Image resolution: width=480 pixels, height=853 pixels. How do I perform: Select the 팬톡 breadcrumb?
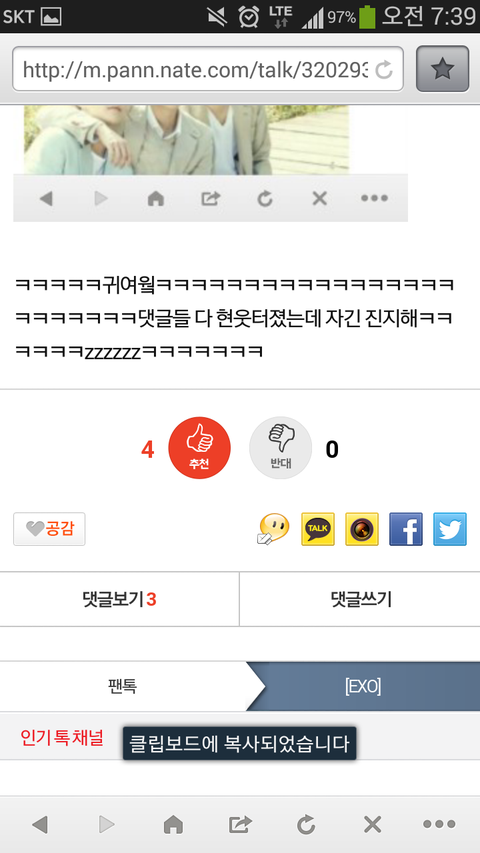[x=122, y=687]
